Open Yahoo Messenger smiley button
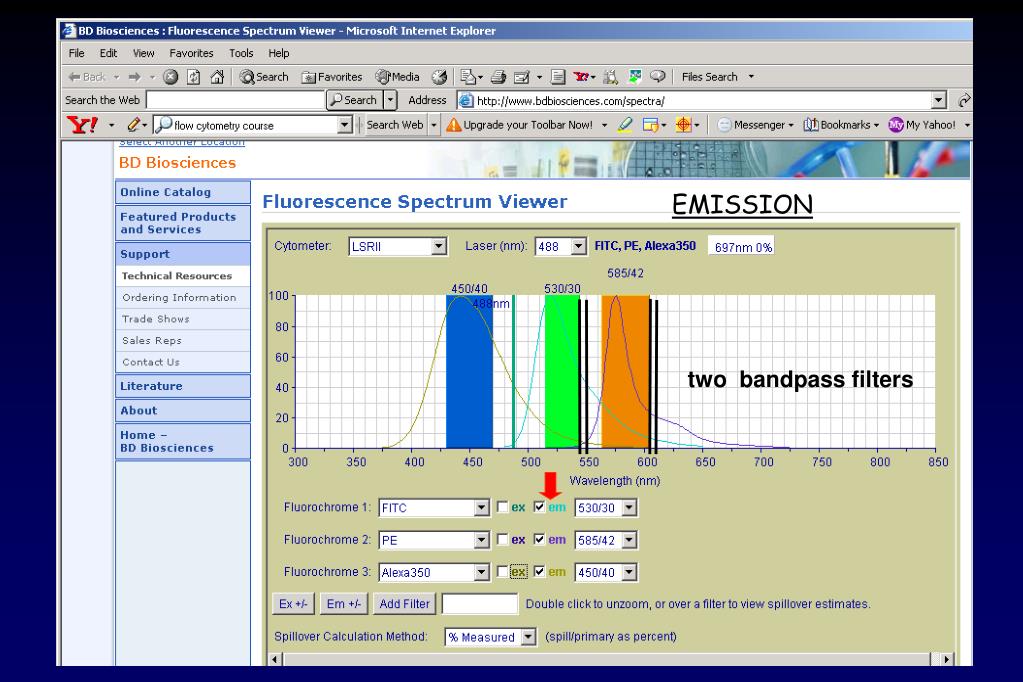Image resolution: width=1023 pixels, height=682 pixels. (754, 125)
